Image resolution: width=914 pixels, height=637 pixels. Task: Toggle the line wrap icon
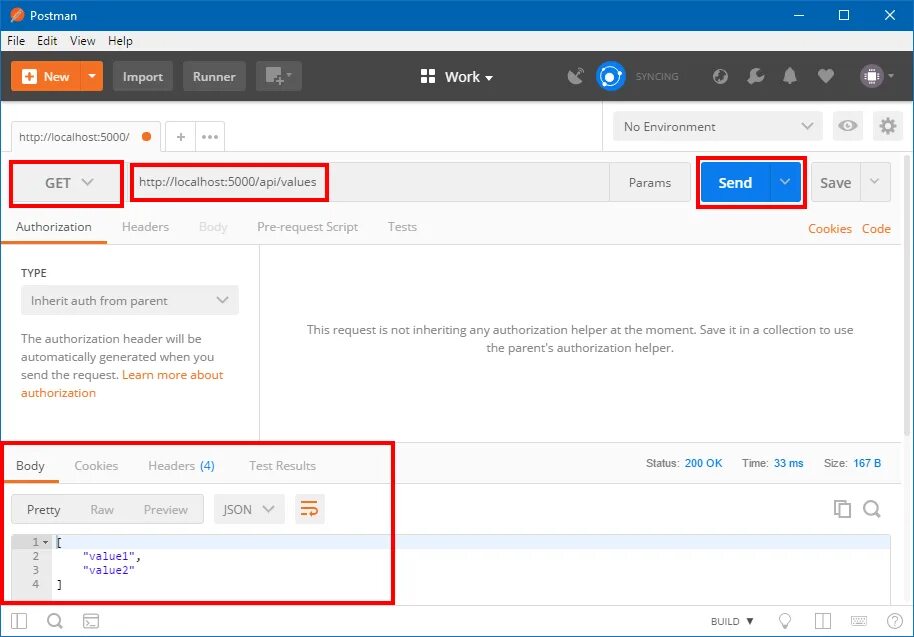[x=310, y=509]
